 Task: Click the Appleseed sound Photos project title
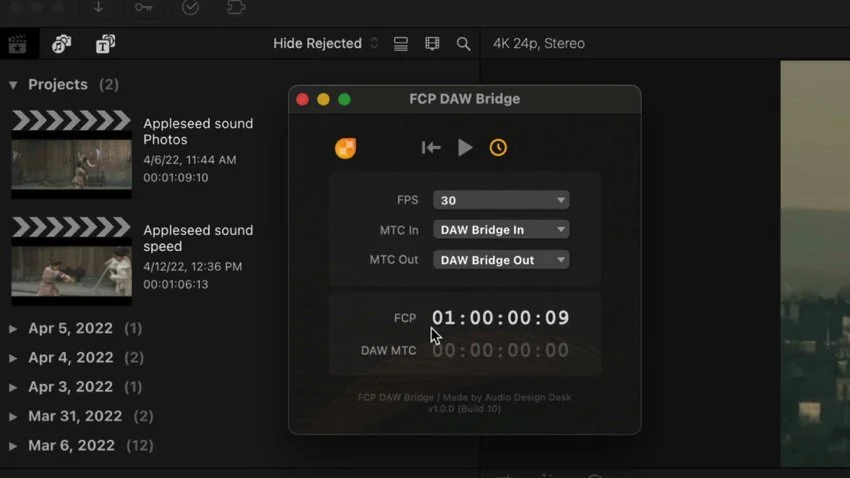[x=198, y=132]
